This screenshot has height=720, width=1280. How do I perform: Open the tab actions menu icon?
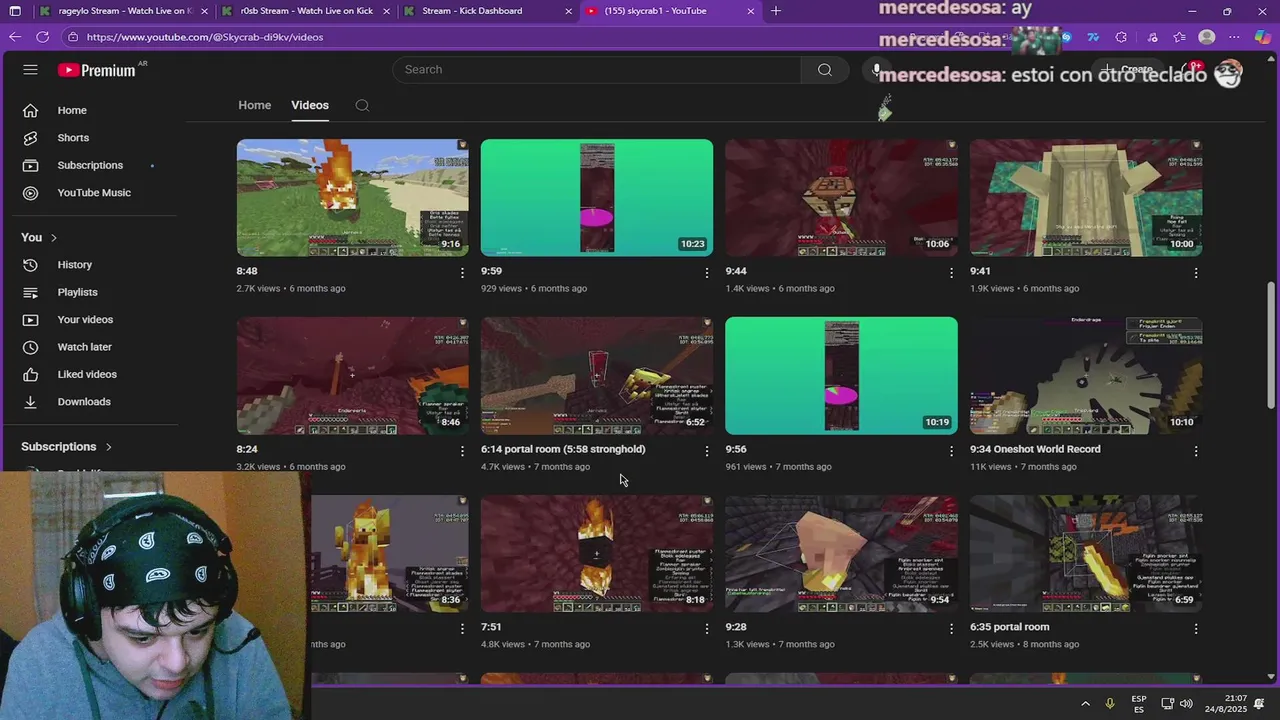point(15,11)
